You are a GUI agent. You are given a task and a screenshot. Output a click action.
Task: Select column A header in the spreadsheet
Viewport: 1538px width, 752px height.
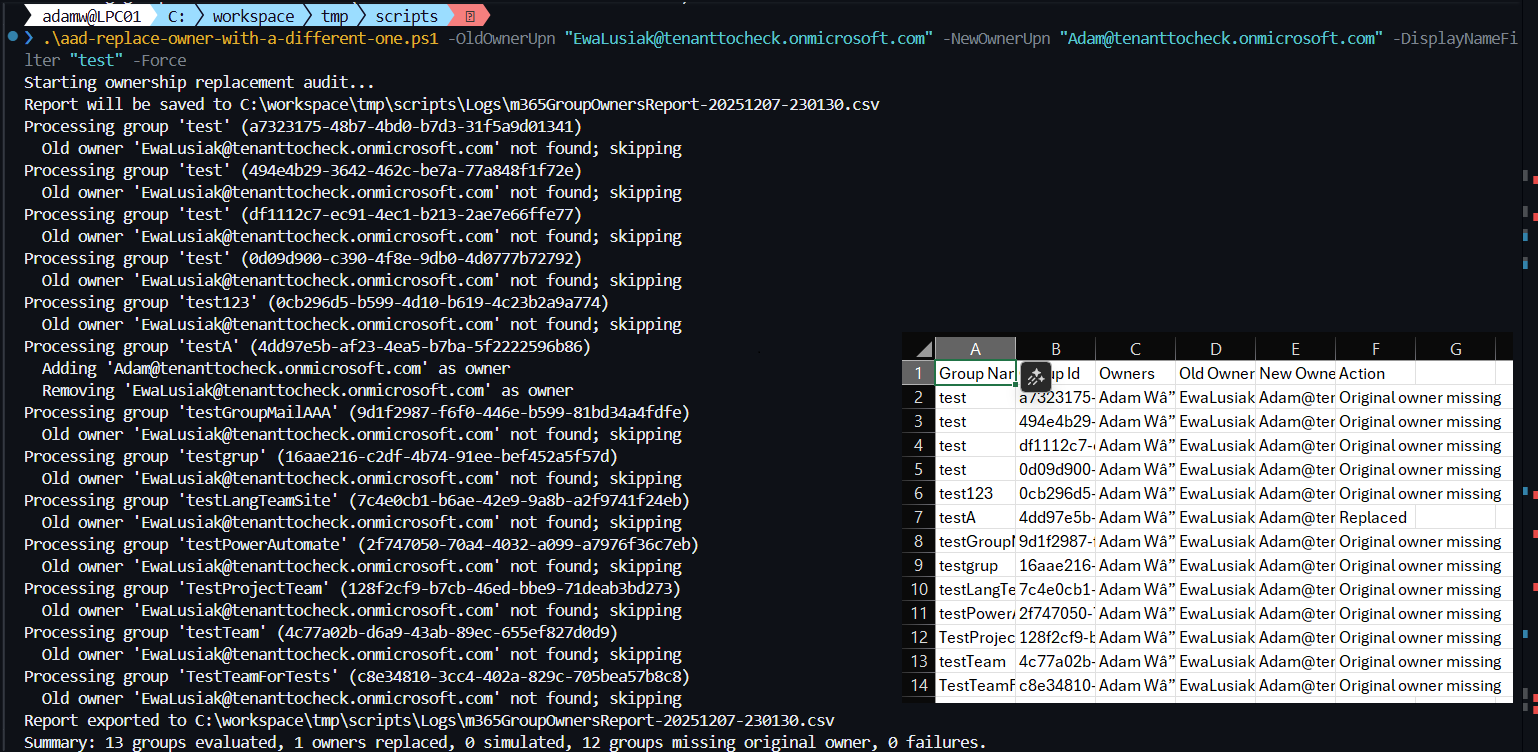(x=974, y=347)
